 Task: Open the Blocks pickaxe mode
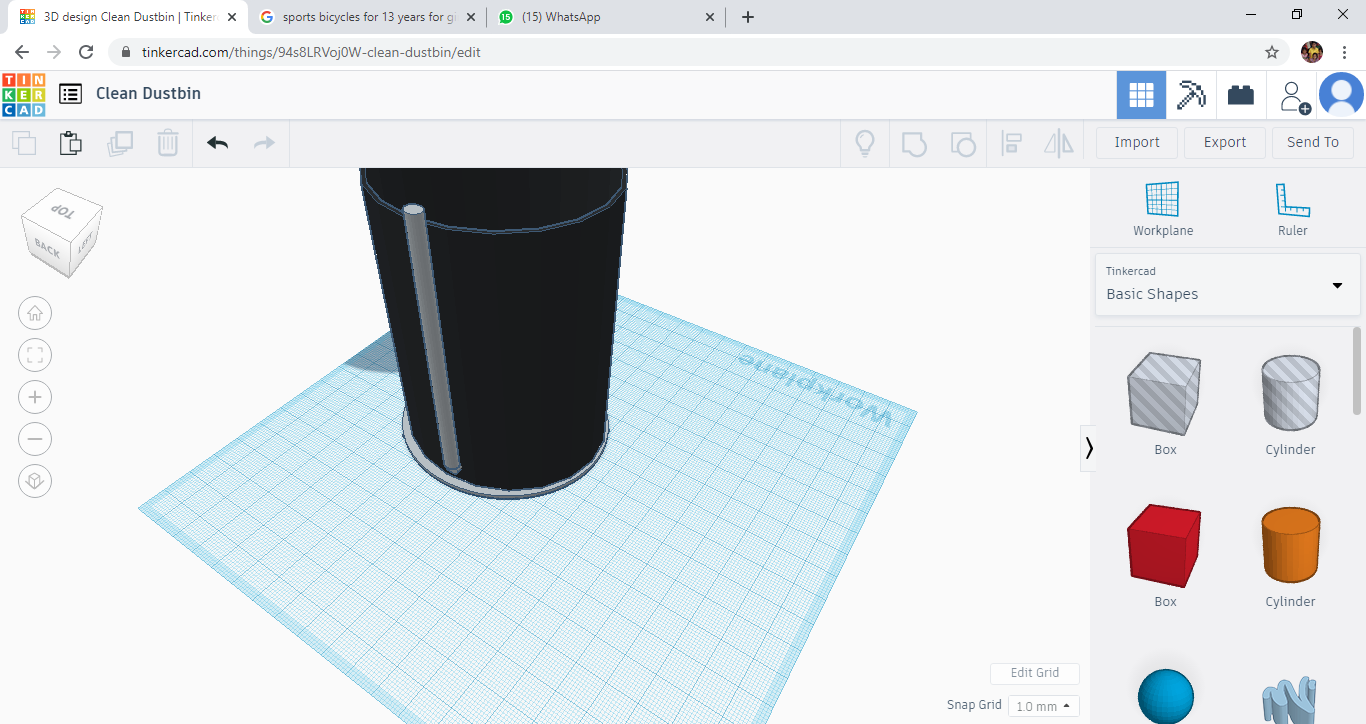[1191, 95]
